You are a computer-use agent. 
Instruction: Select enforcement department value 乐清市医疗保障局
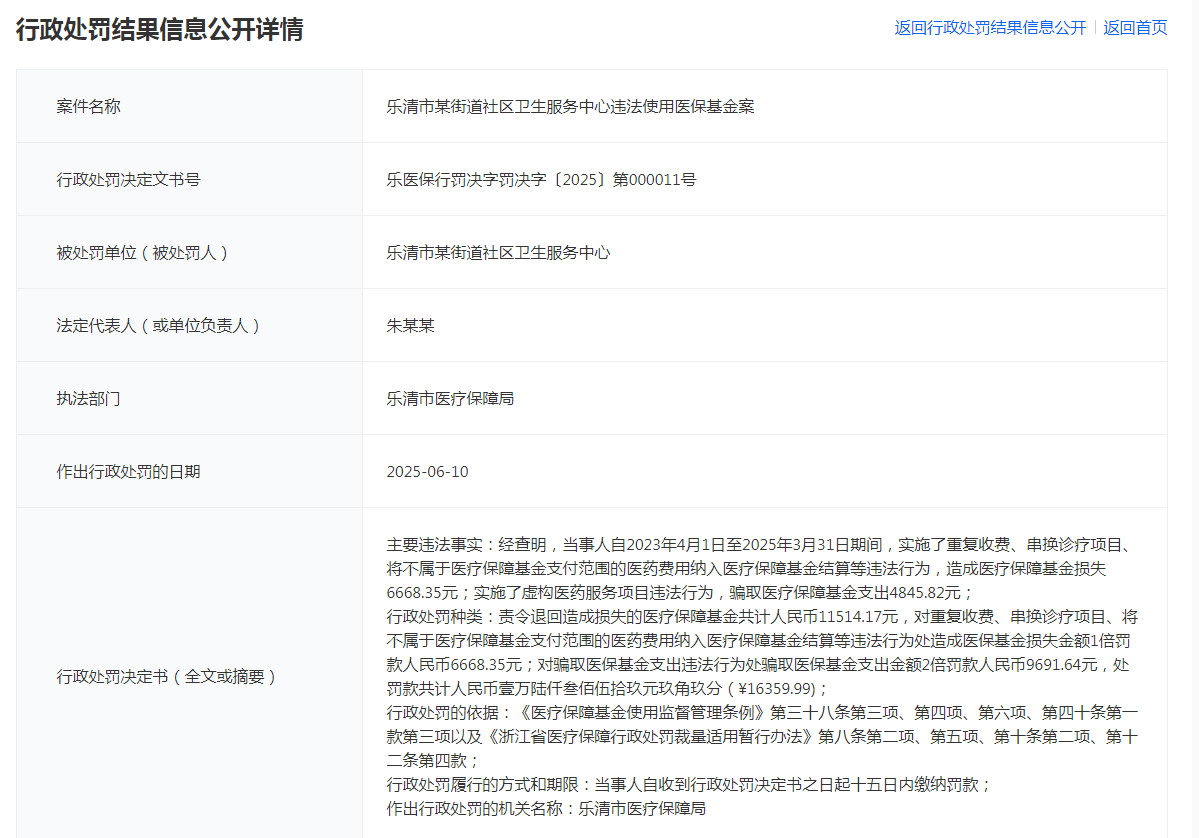[450, 398]
